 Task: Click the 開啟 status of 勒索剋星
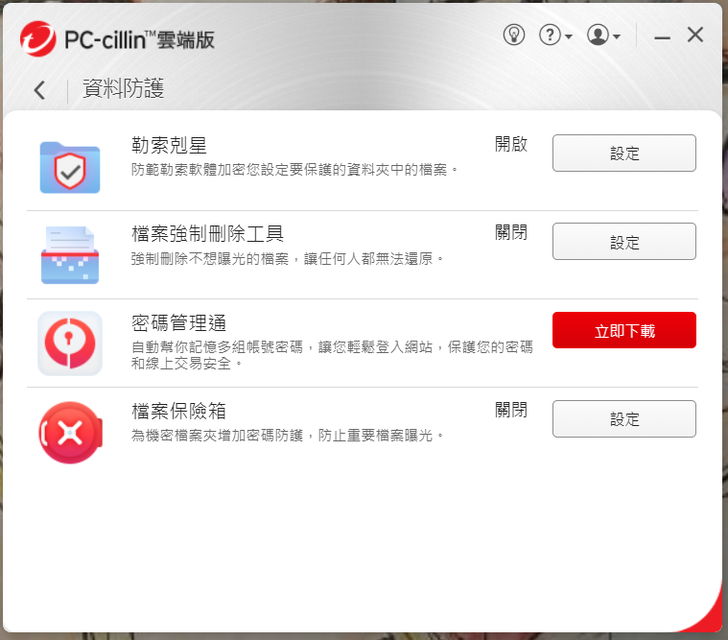[511, 144]
